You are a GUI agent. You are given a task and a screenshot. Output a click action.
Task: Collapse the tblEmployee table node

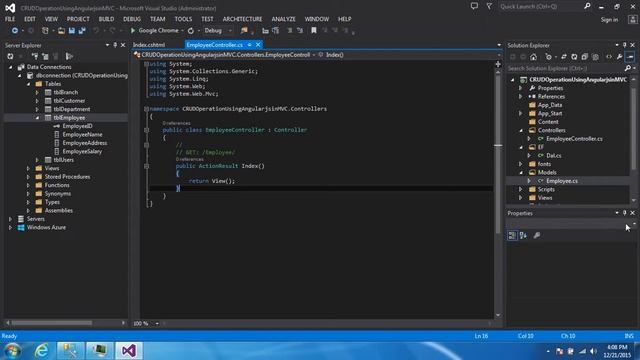click(x=37, y=118)
